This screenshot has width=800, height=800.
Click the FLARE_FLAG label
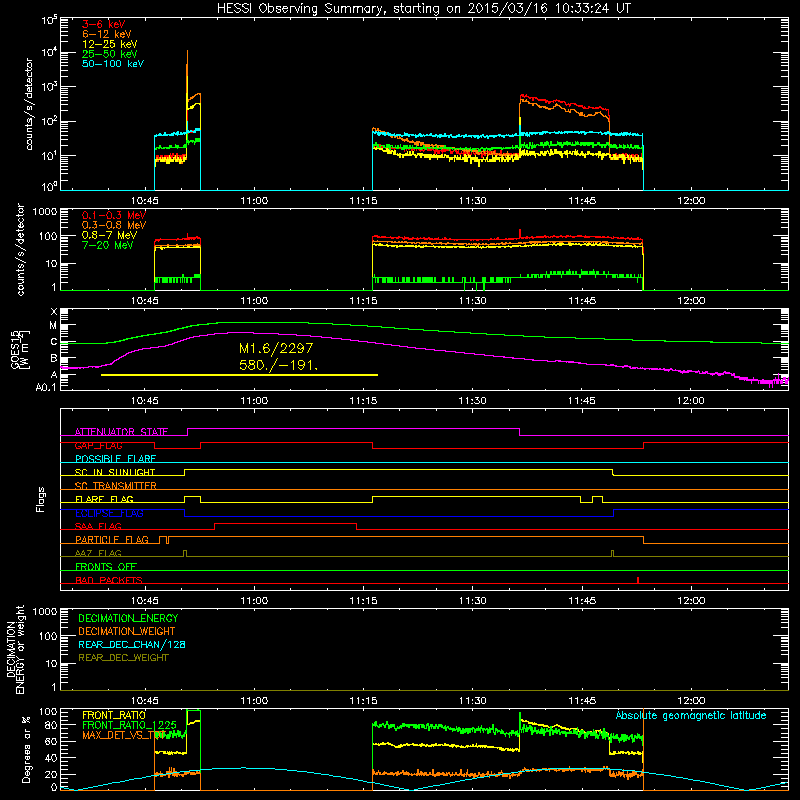click(x=104, y=499)
